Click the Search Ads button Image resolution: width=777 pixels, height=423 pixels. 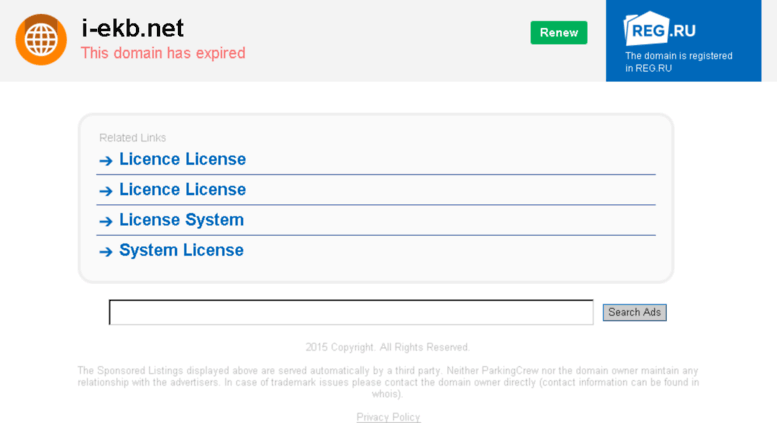point(634,312)
